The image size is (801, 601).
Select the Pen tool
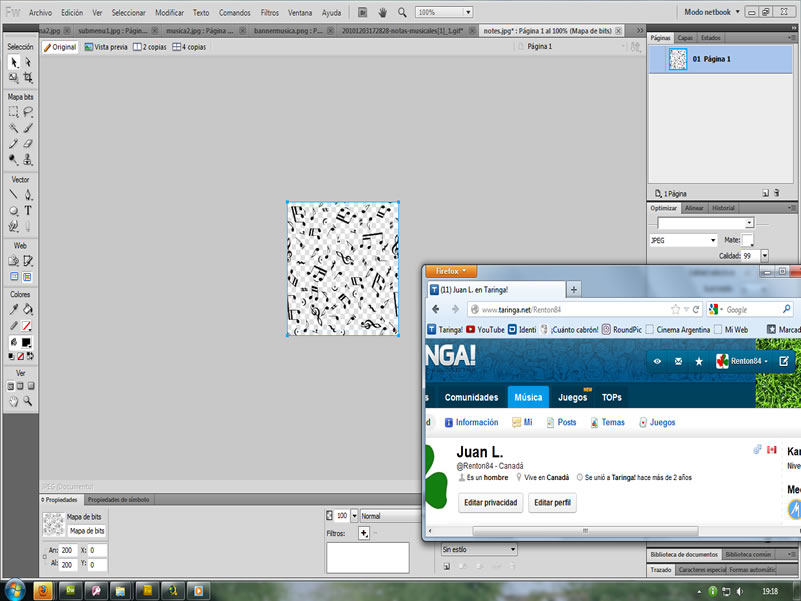(x=28, y=195)
